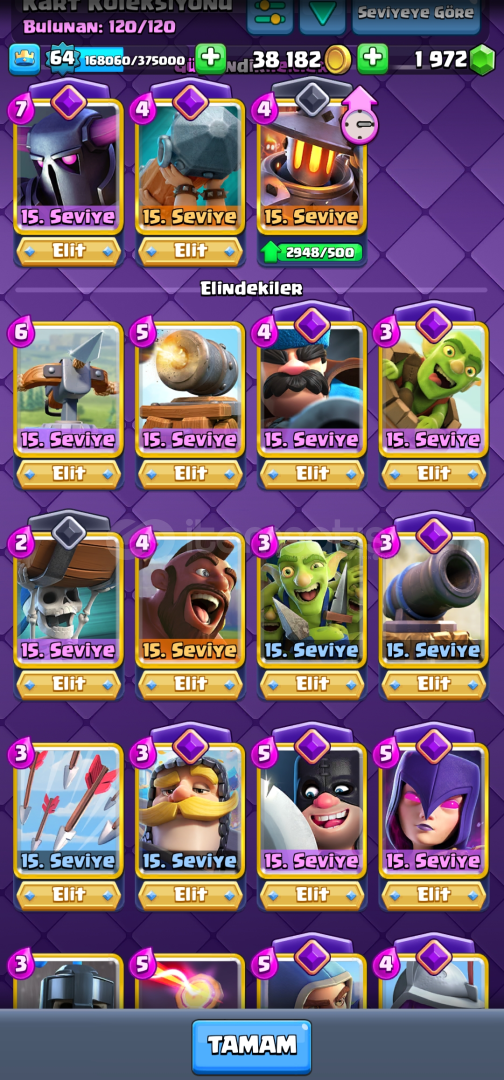504x1080 pixels.
Task: Click the gold coin icon
Action: pos(337,60)
